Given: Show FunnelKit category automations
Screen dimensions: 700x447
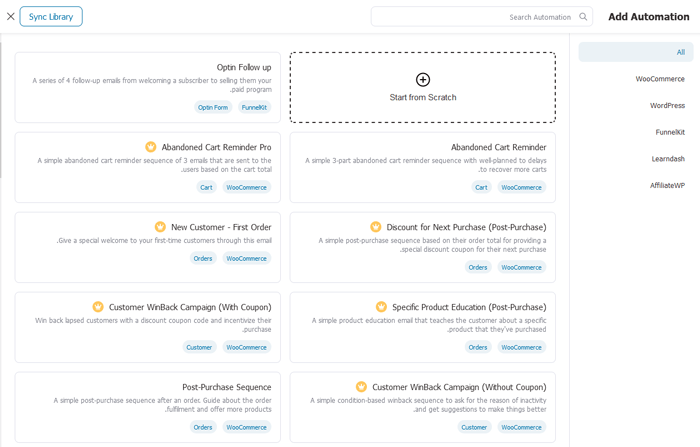Looking at the screenshot, I should click(670, 132).
